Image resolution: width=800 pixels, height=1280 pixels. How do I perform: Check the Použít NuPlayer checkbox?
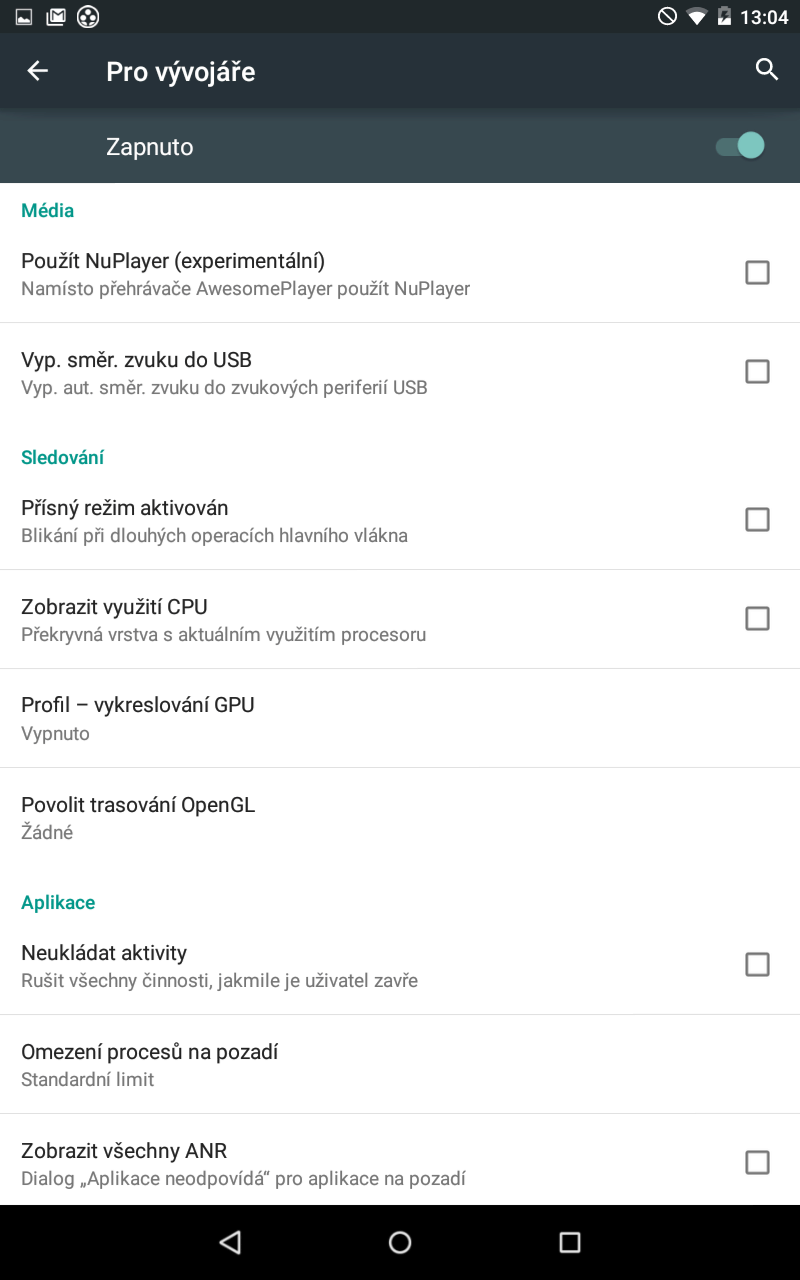758,272
